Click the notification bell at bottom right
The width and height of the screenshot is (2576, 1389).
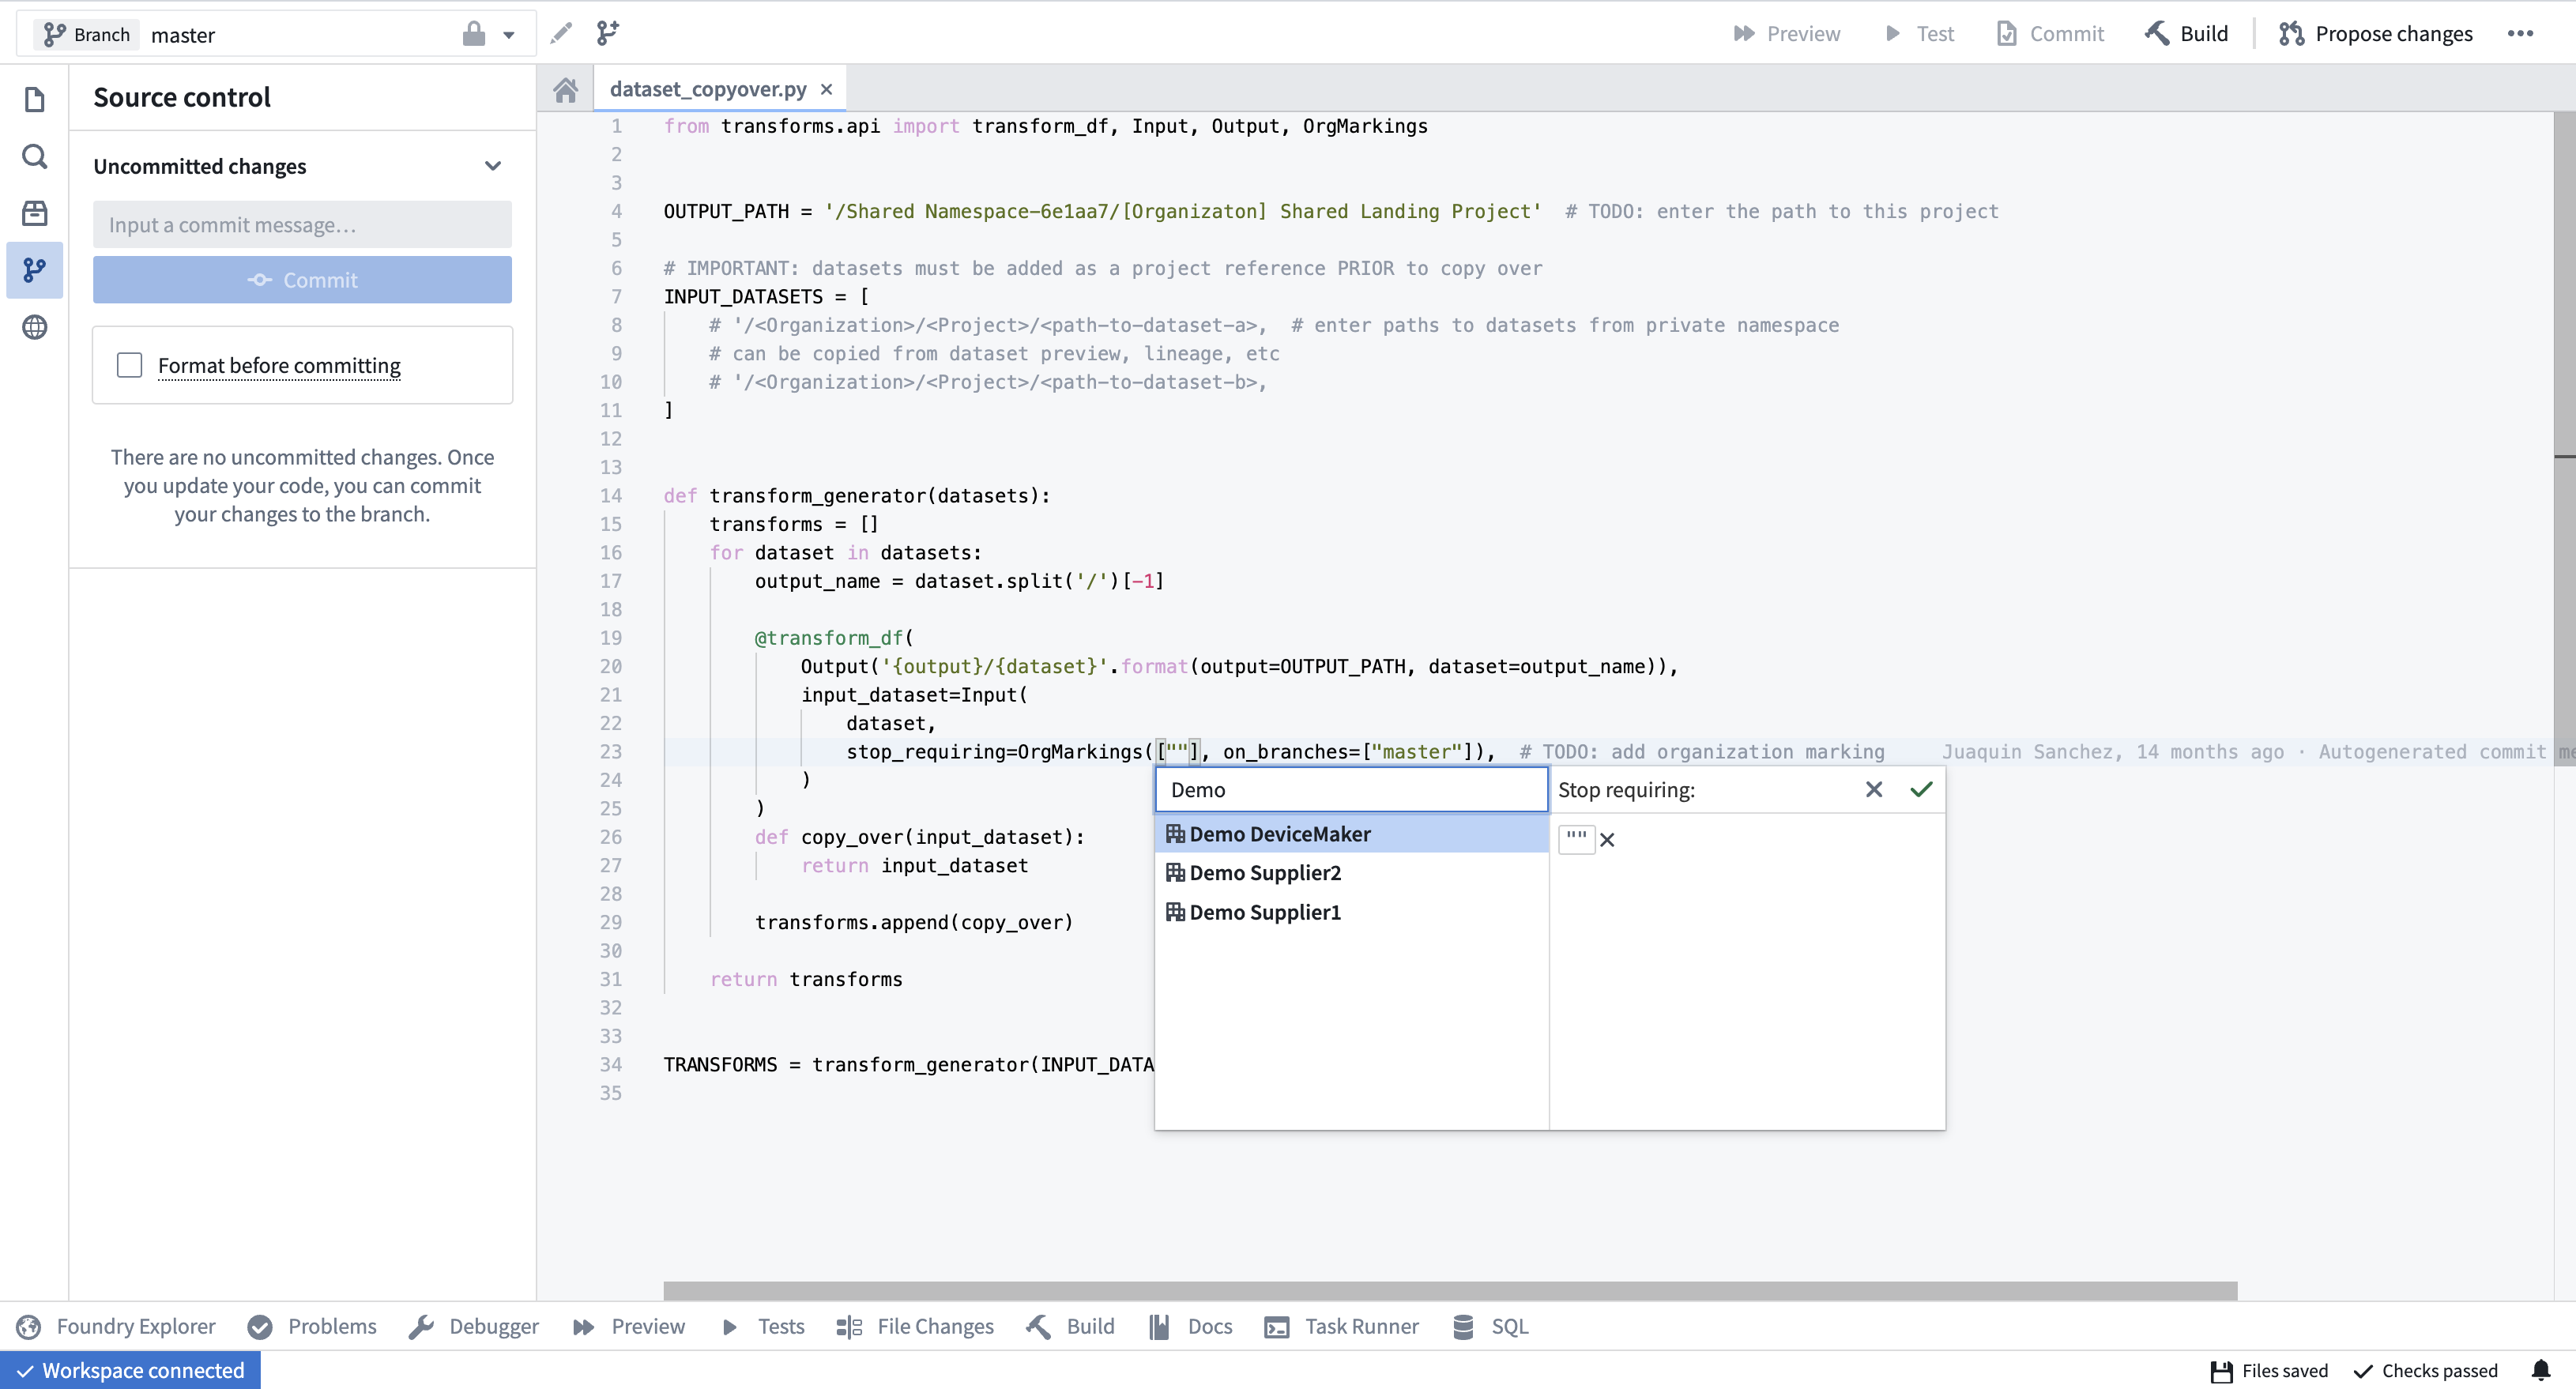[x=2546, y=1370]
